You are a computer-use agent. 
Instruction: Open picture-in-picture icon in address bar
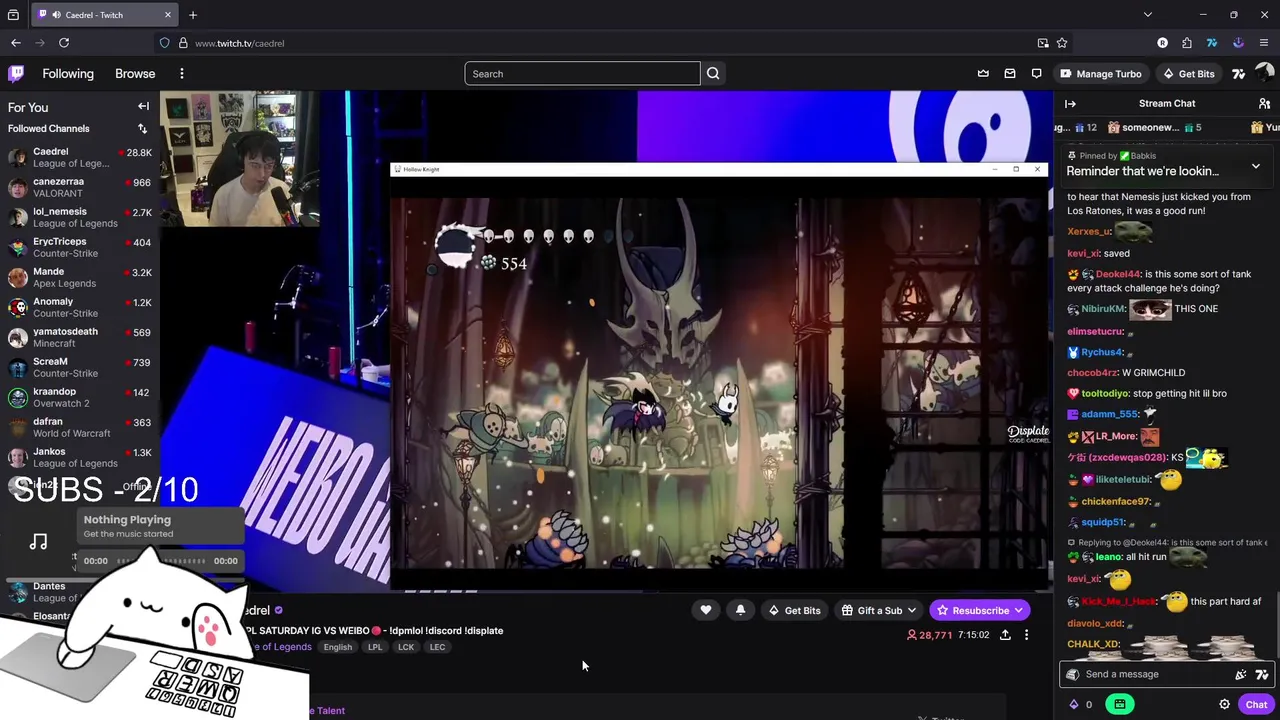pyautogui.click(x=1043, y=43)
